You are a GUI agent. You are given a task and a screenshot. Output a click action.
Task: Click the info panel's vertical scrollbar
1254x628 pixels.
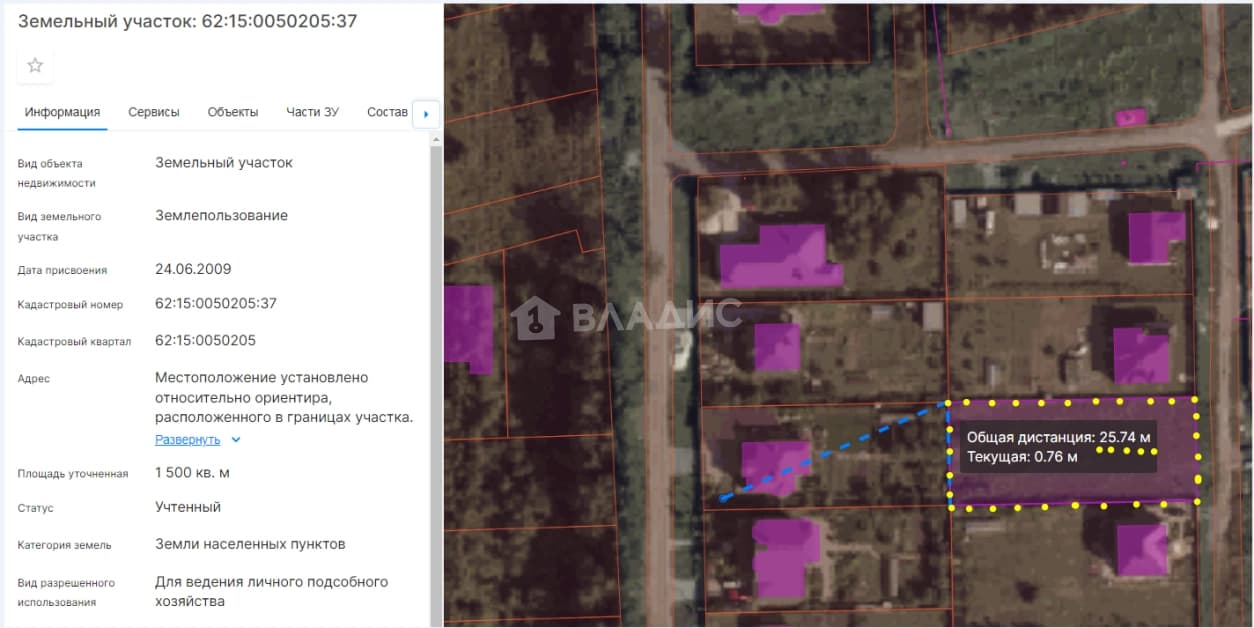pos(435,380)
